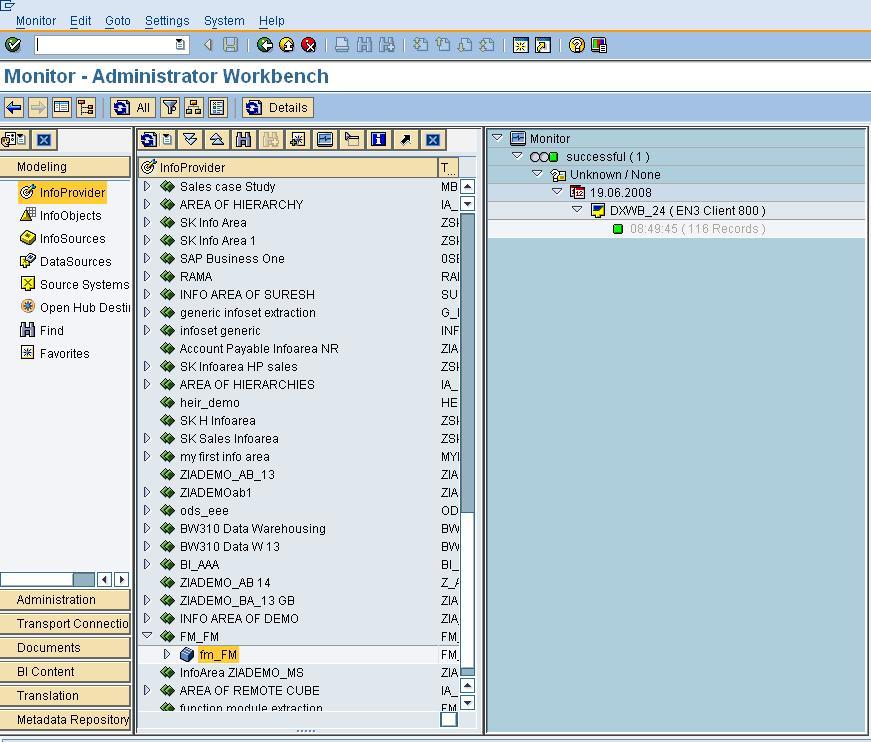Expand the BW310 Data Warehousing node
The height and width of the screenshot is (742, 871).
point(147,528)
